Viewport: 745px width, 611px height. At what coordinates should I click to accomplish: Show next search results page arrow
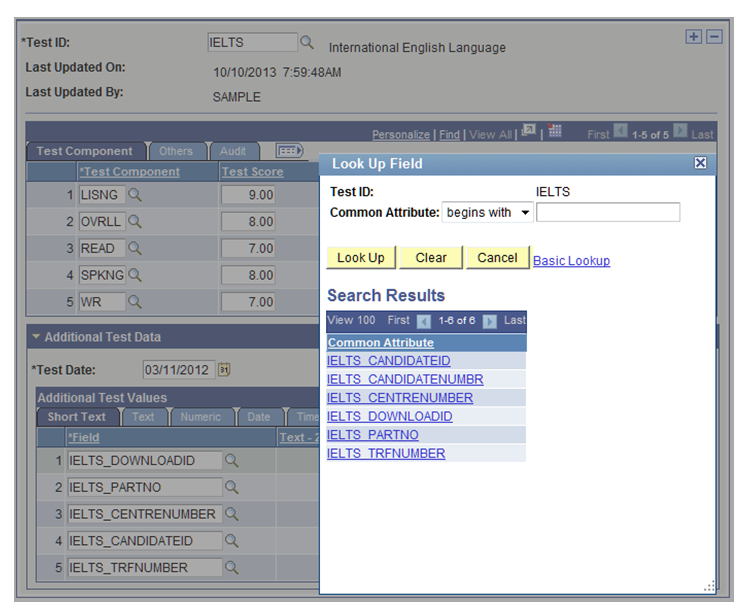489,322
